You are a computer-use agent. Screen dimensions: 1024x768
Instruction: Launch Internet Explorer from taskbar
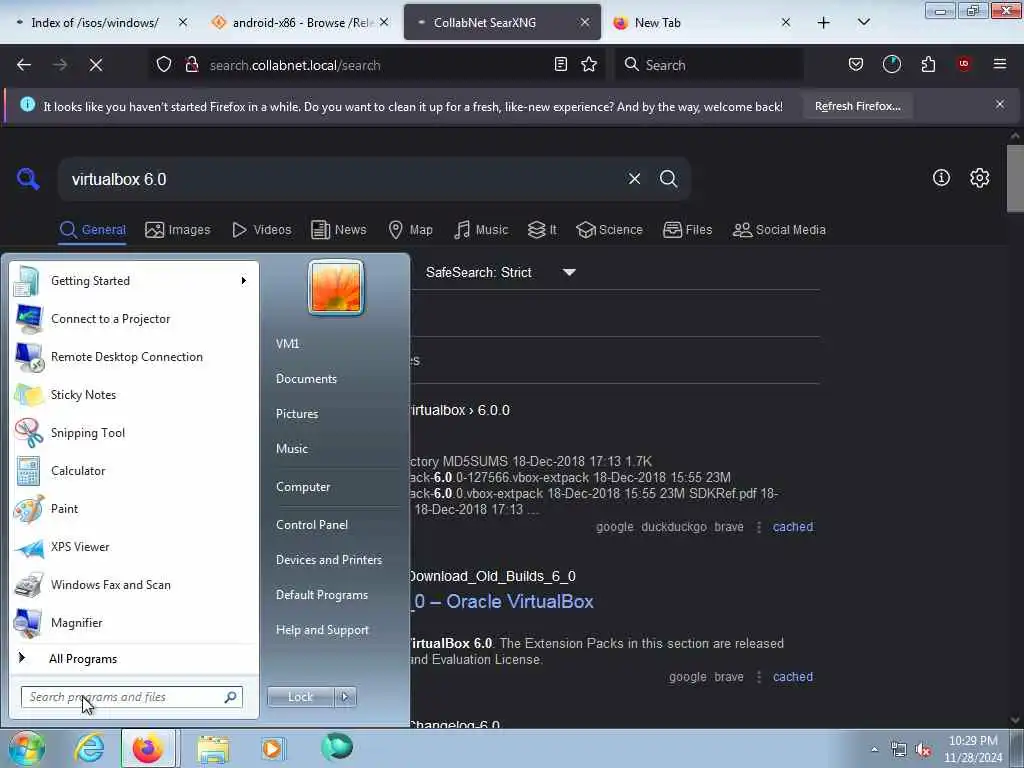89,748
